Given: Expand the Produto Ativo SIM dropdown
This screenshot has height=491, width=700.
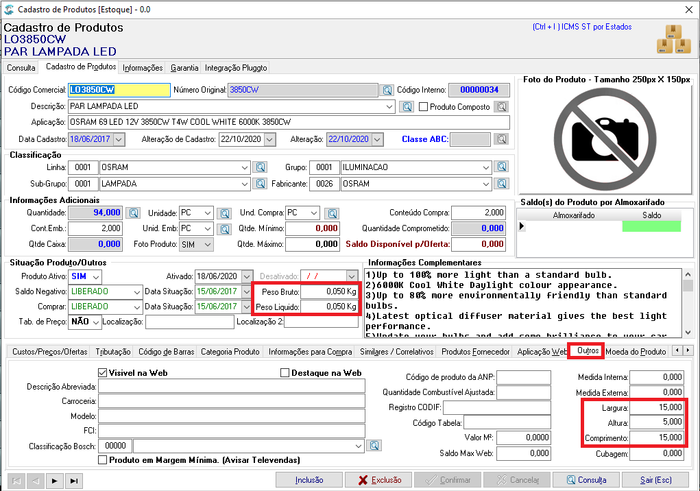Looking at the screenshot, I should coord(96,277).
